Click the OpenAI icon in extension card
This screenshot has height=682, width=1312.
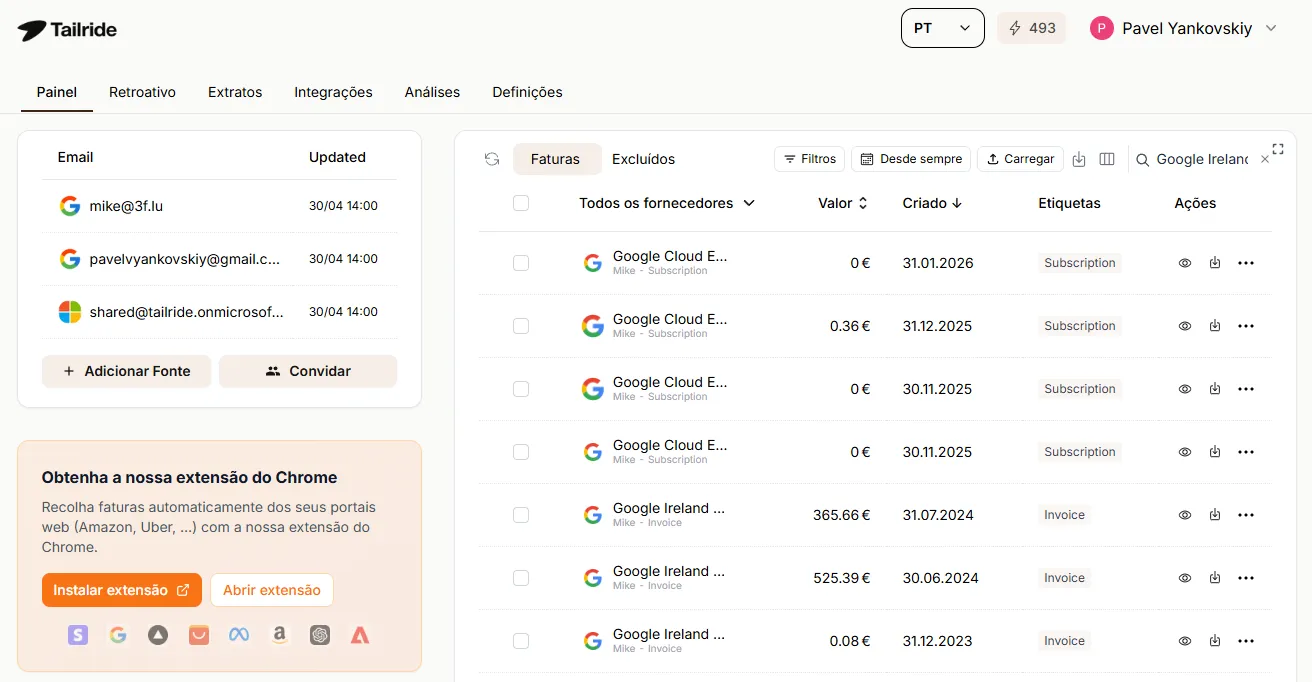320,634
